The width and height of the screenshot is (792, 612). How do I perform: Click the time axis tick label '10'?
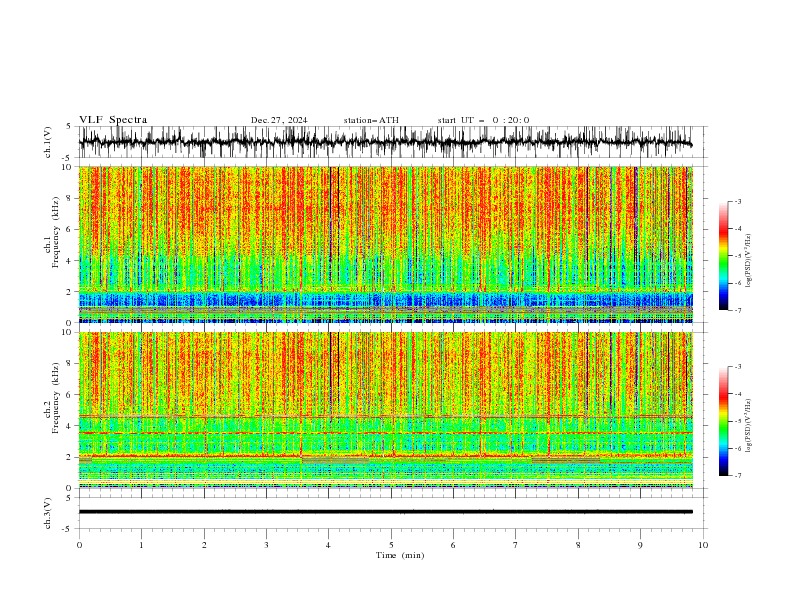pyautogui.click(x=703, y=545)
